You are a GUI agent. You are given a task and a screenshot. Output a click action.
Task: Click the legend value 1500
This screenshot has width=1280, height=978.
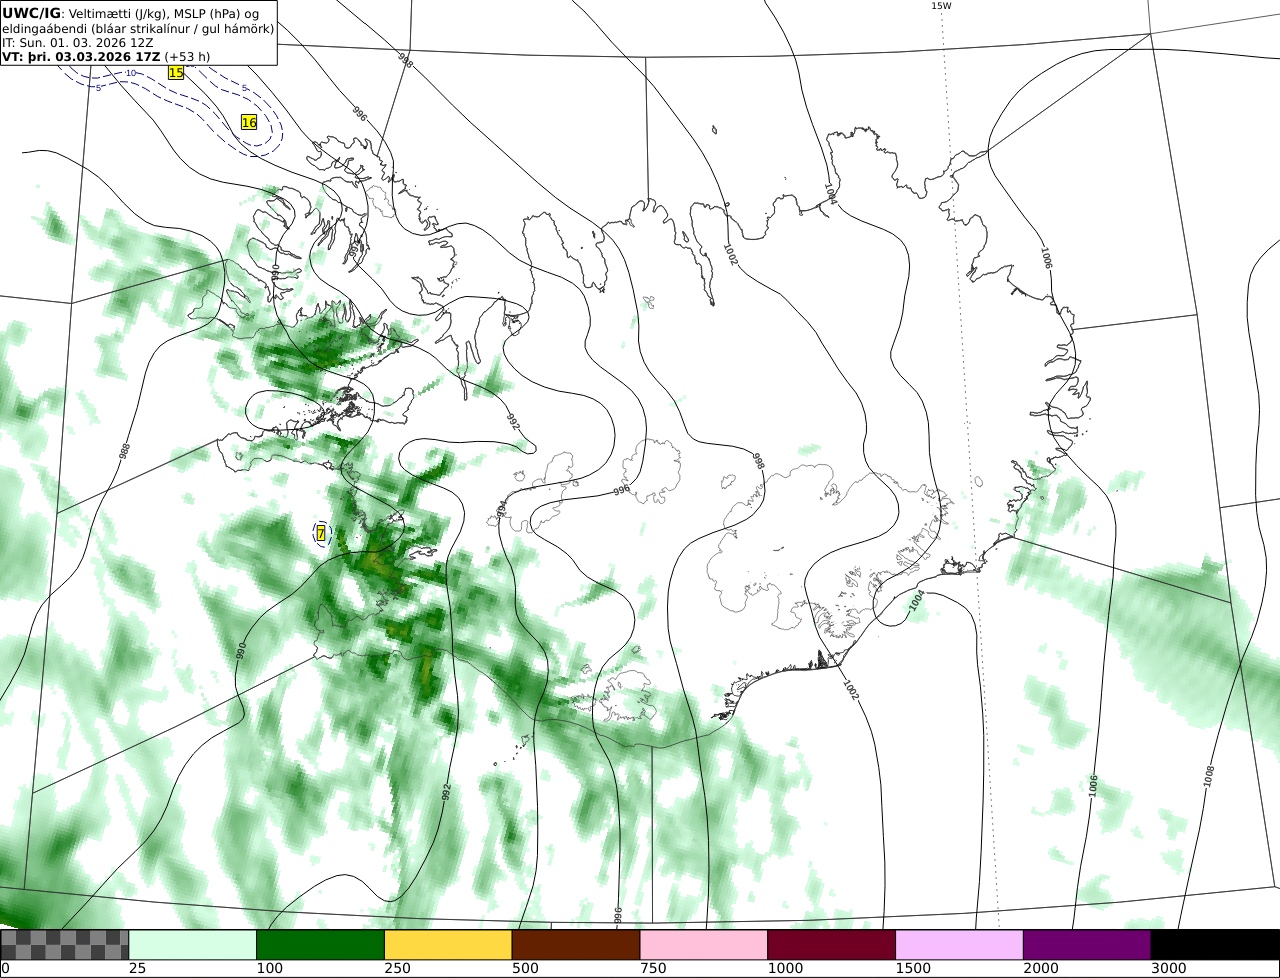[x=913, y=969]
